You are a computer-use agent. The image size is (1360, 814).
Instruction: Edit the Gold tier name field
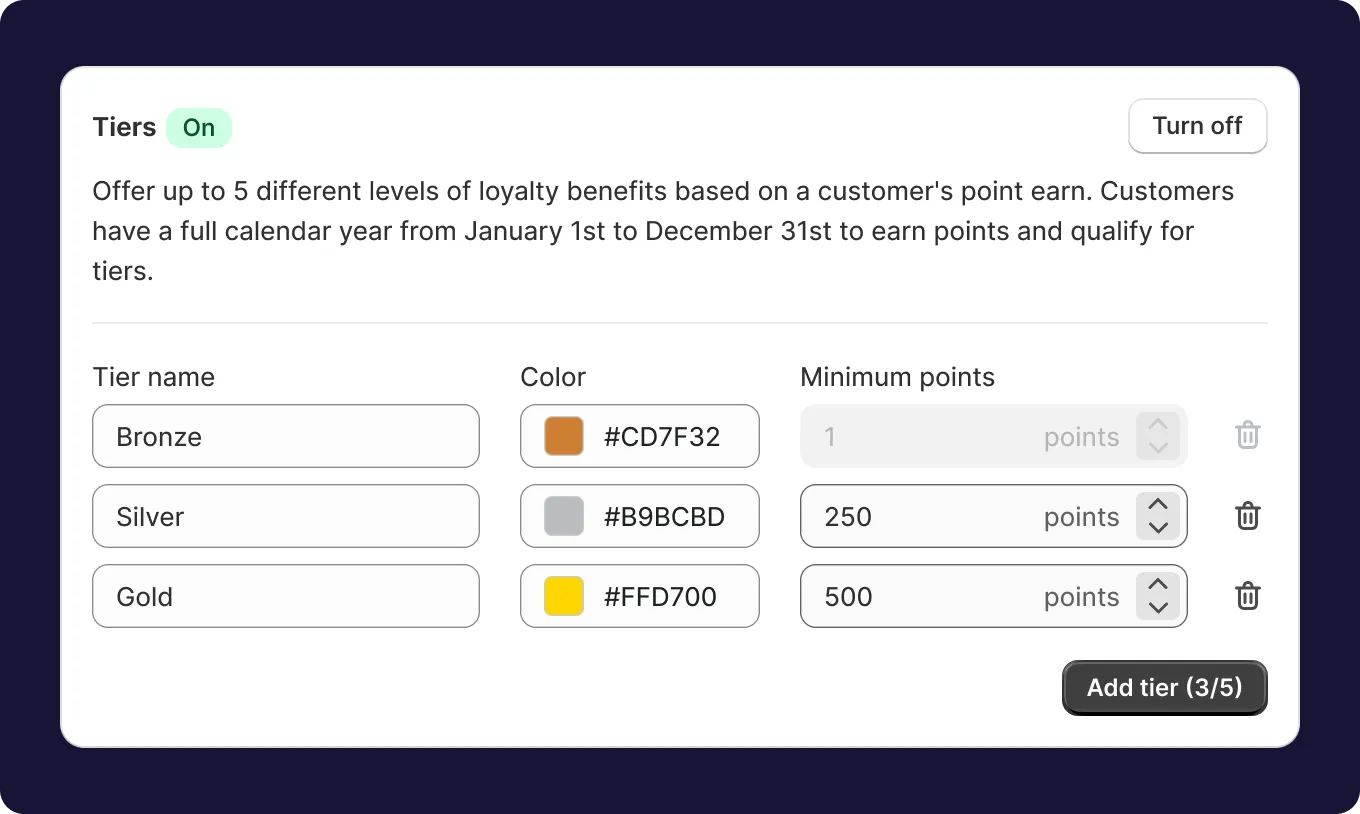pyautogui.click(x=286, y=596)
